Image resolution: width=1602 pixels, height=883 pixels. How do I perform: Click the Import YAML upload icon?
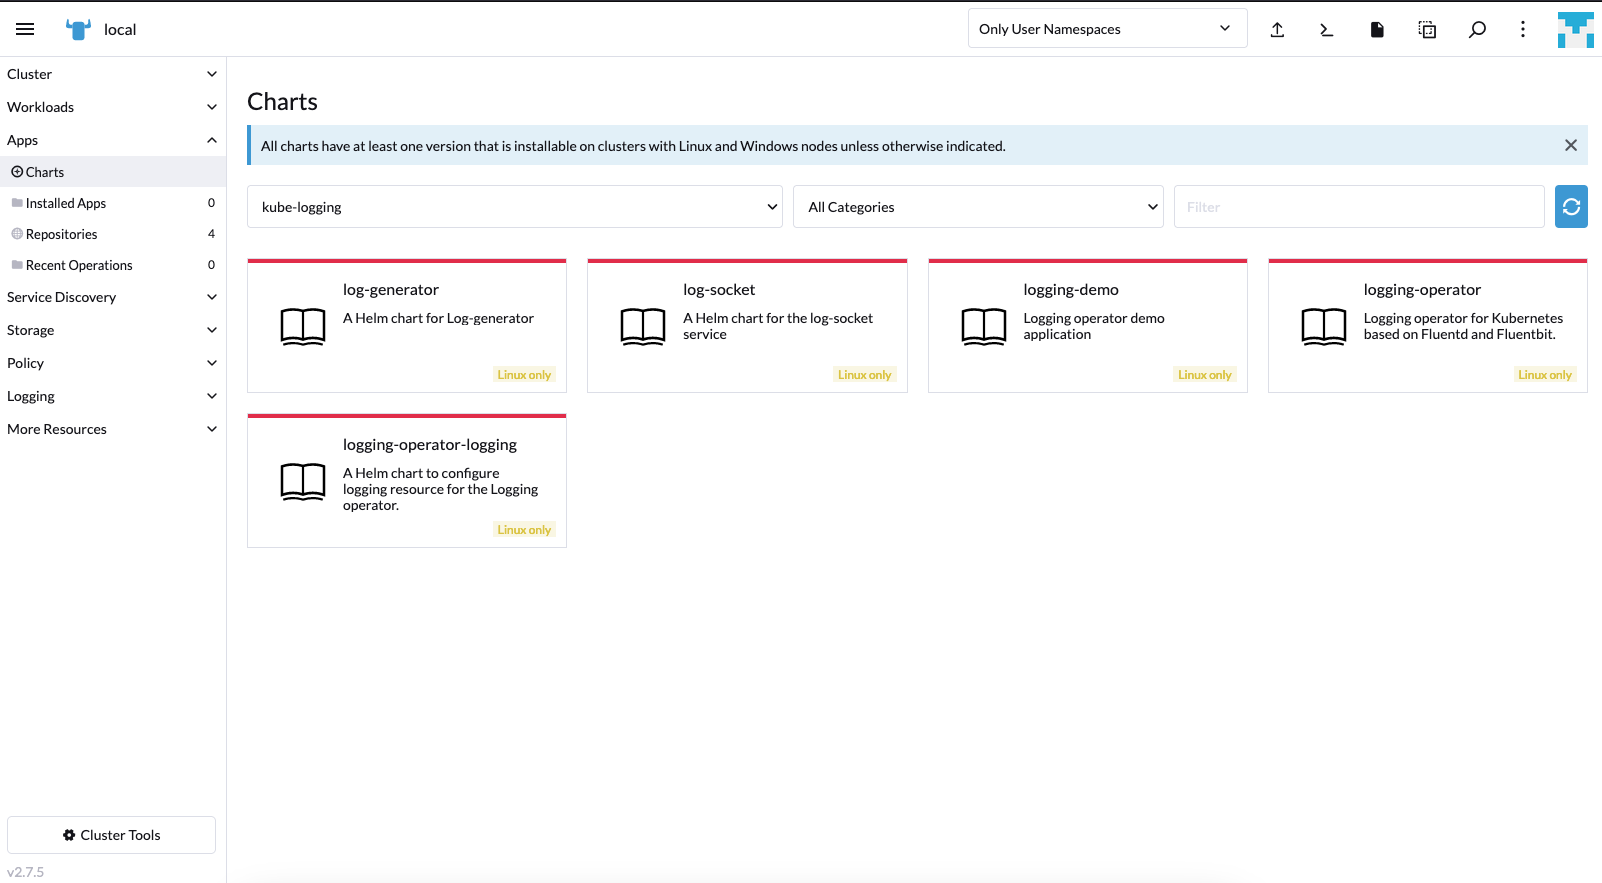pos(1277,29)
